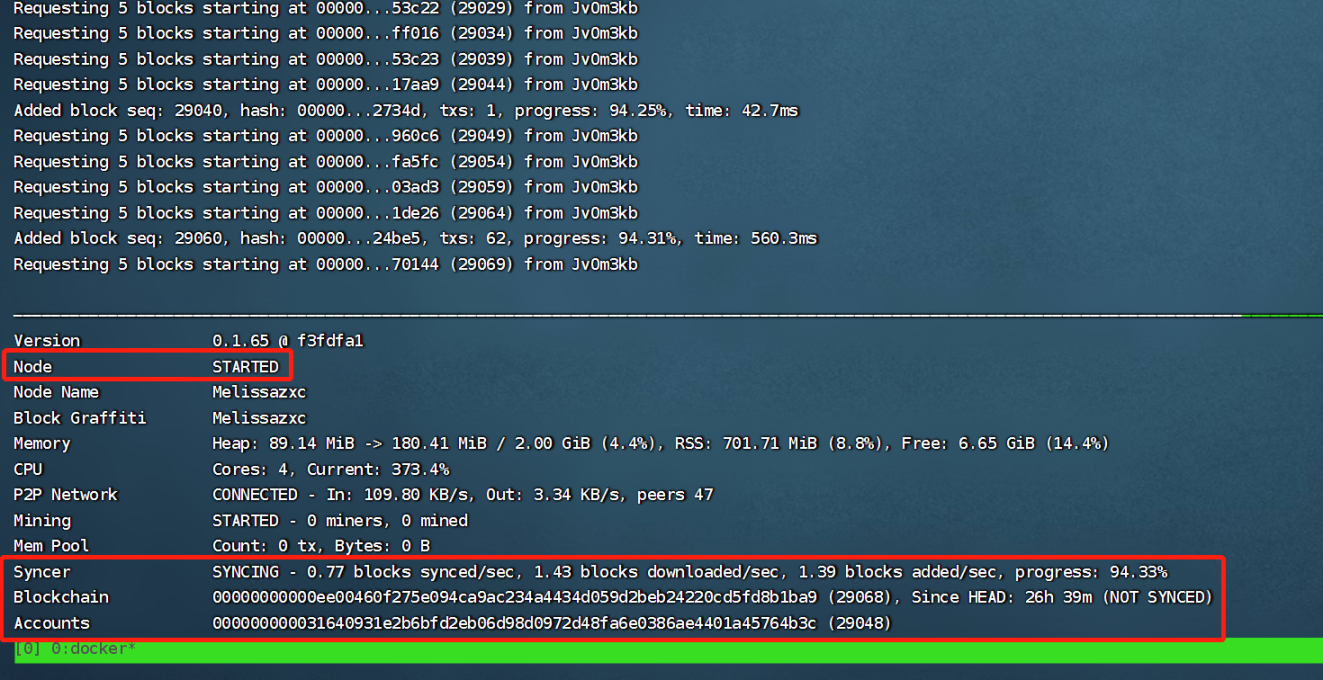Click the P2P Network CONNECTED status

[255, 495]
